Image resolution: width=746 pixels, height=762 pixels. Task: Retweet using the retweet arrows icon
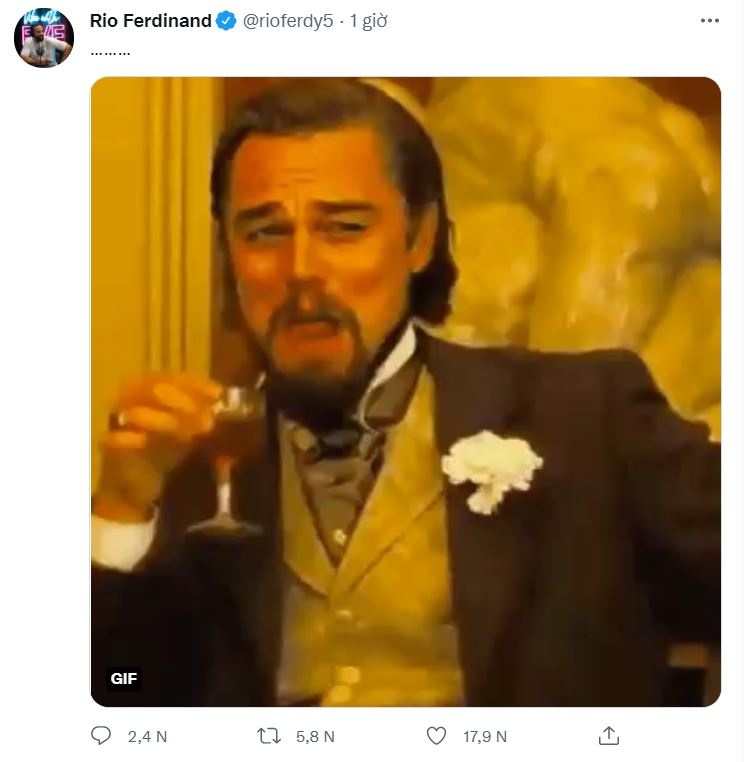pyautogui.click(x=269, y=736)
